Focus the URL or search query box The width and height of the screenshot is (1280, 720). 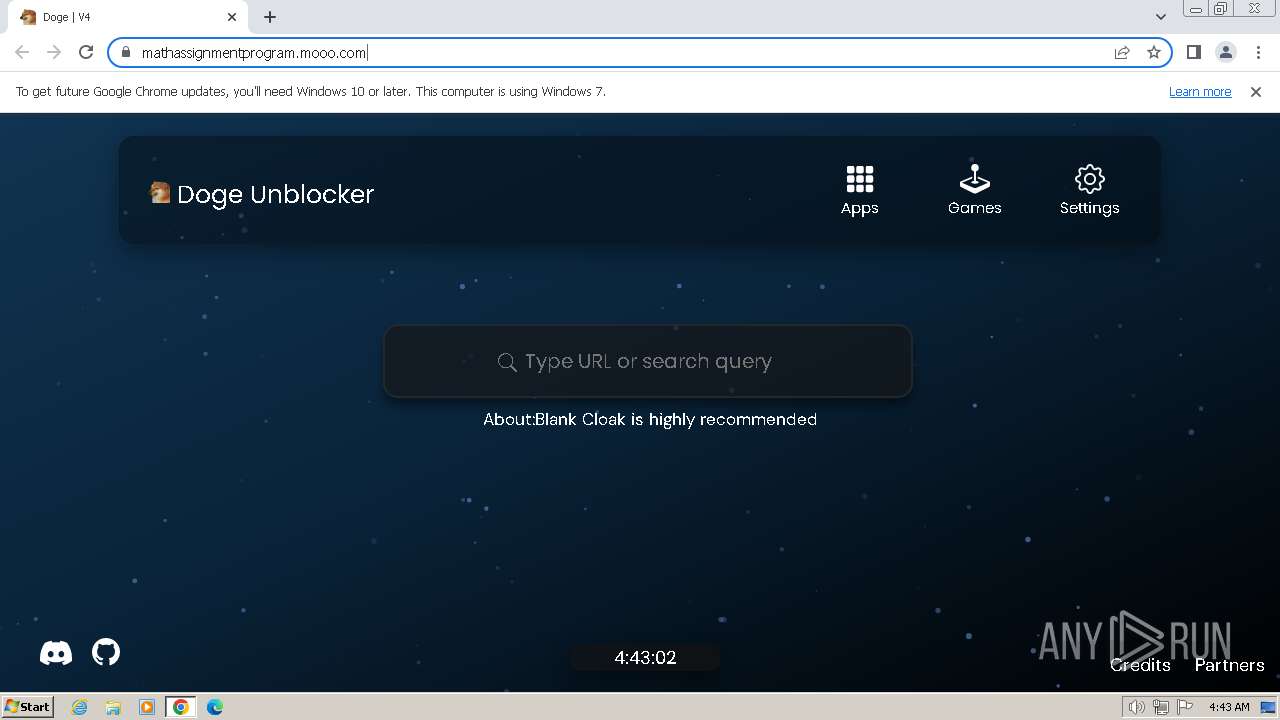click(648, 361)
